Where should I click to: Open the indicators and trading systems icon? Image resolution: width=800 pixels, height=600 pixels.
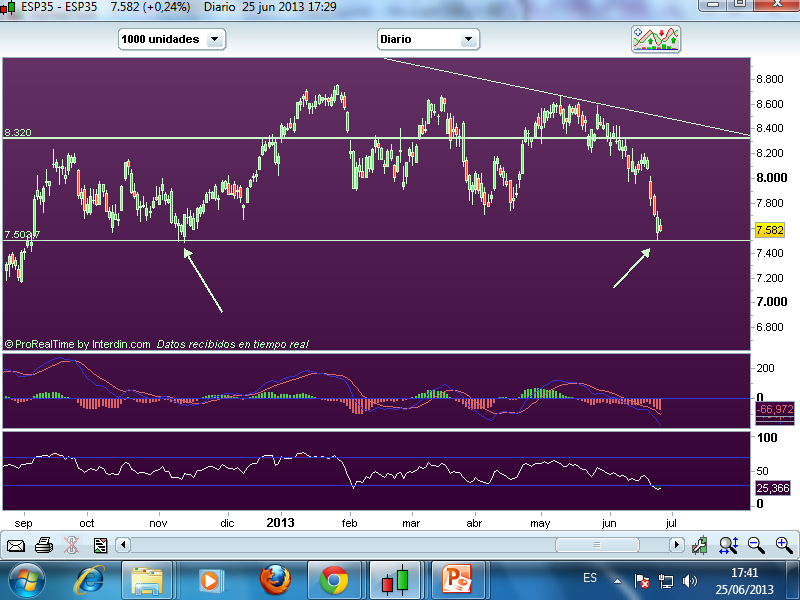656,39
